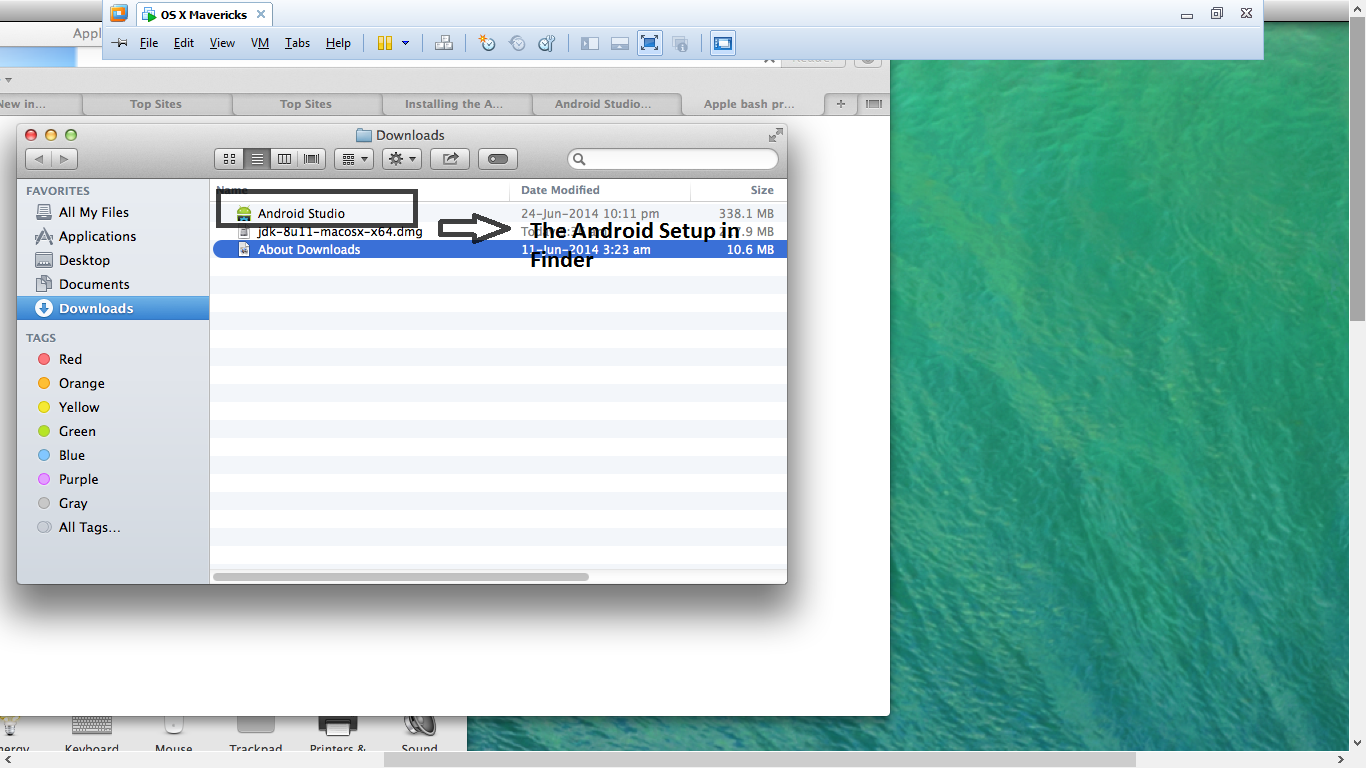
Task: Toggle the VMware console view icon
Action: coord(723,43)
